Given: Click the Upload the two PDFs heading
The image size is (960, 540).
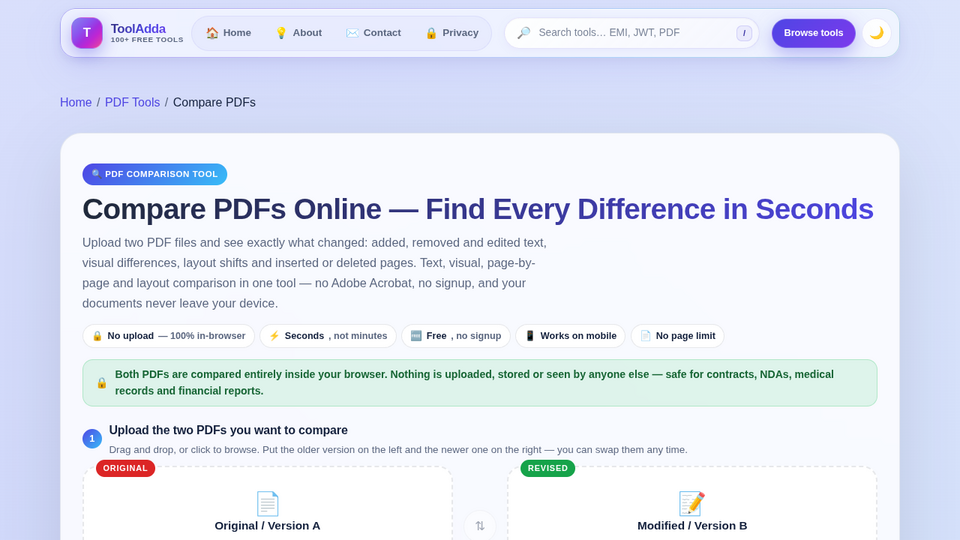Looking at the screenshot, I should coord(228,430).
